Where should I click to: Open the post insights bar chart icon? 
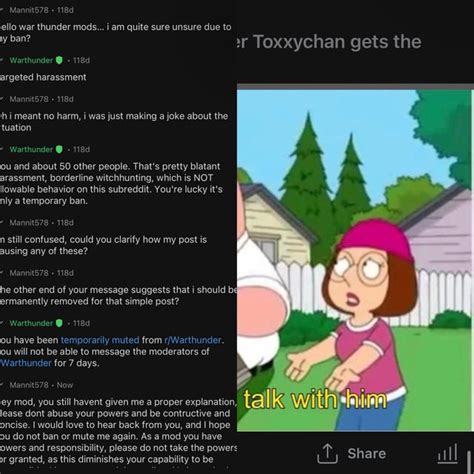pyautogui.click(x=447, y=454)
